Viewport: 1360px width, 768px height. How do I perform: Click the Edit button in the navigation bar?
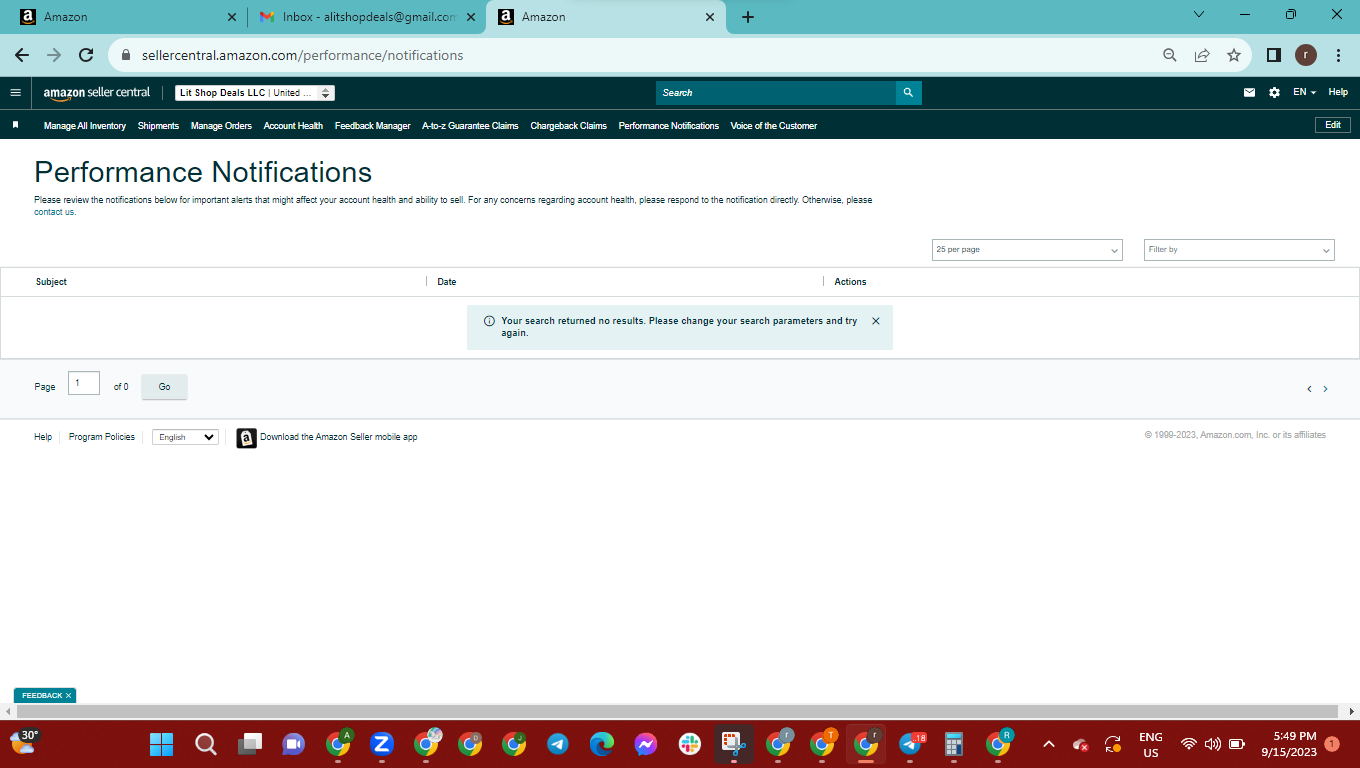pos(1333,125)
